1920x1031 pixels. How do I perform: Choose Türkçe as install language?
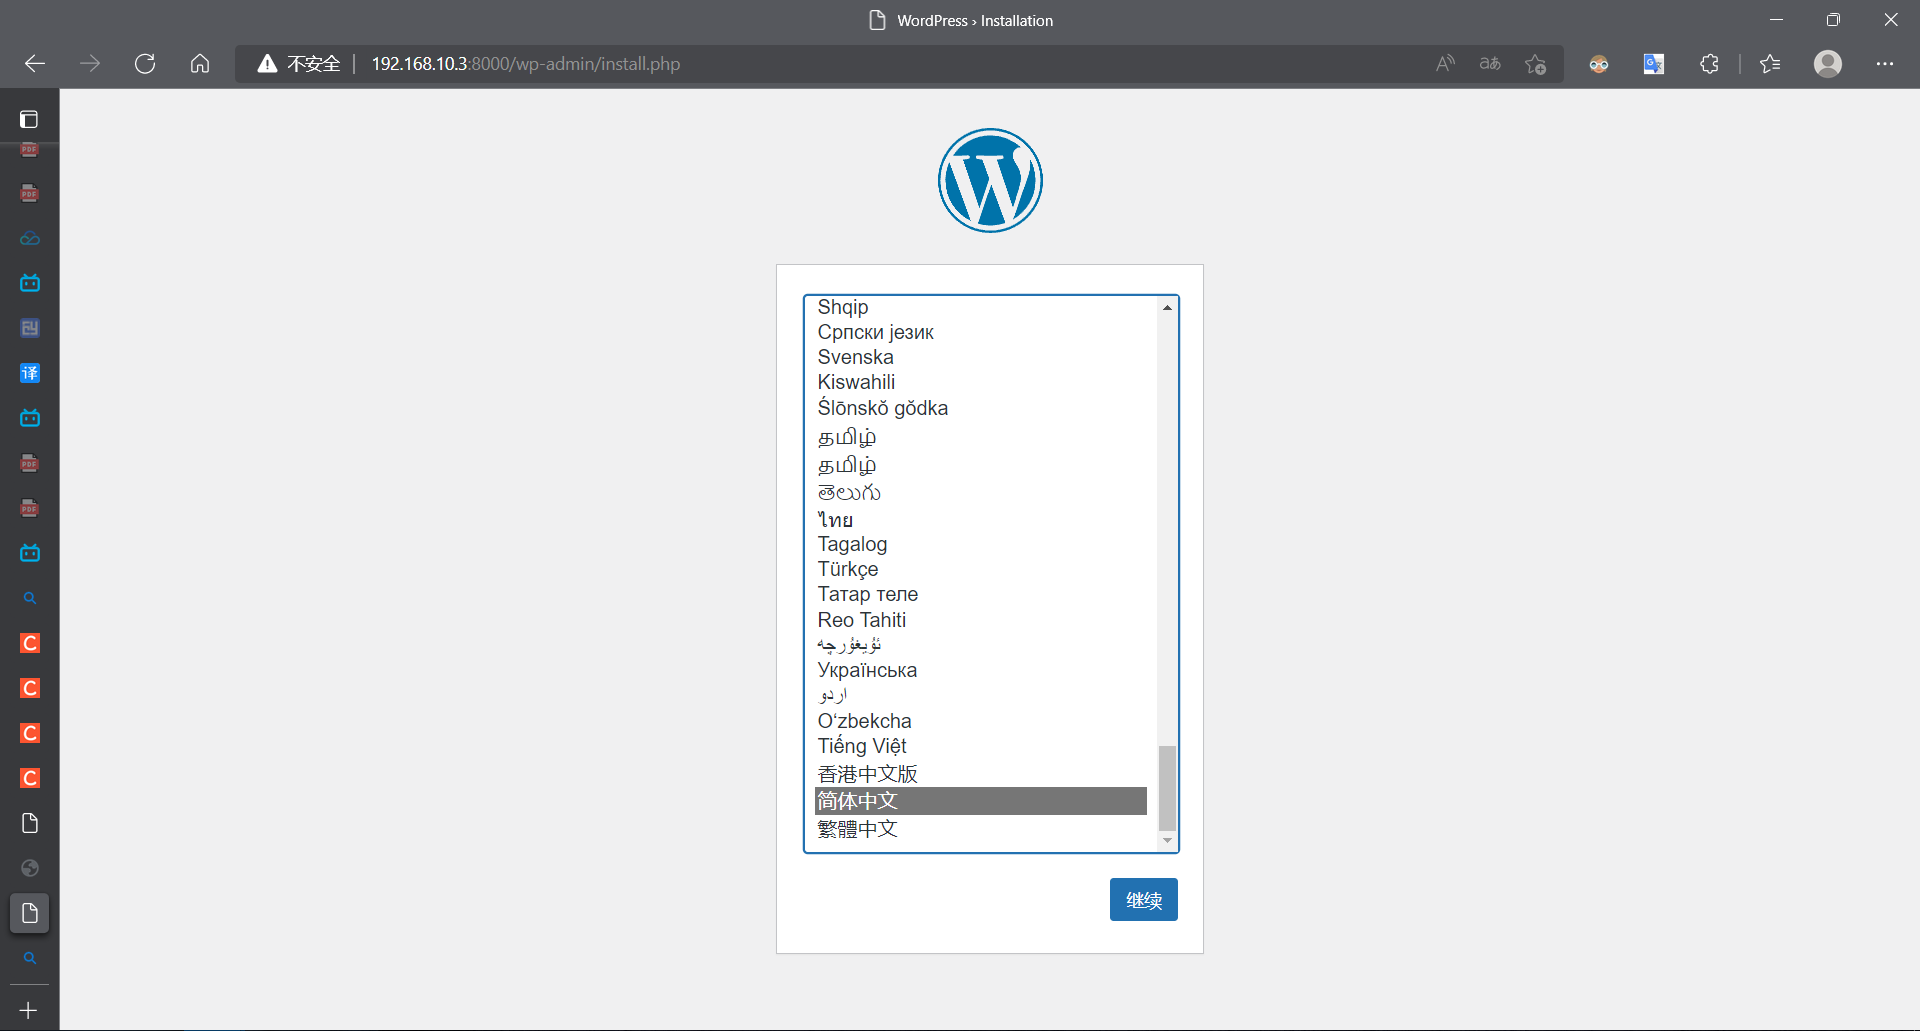point(981,569)
